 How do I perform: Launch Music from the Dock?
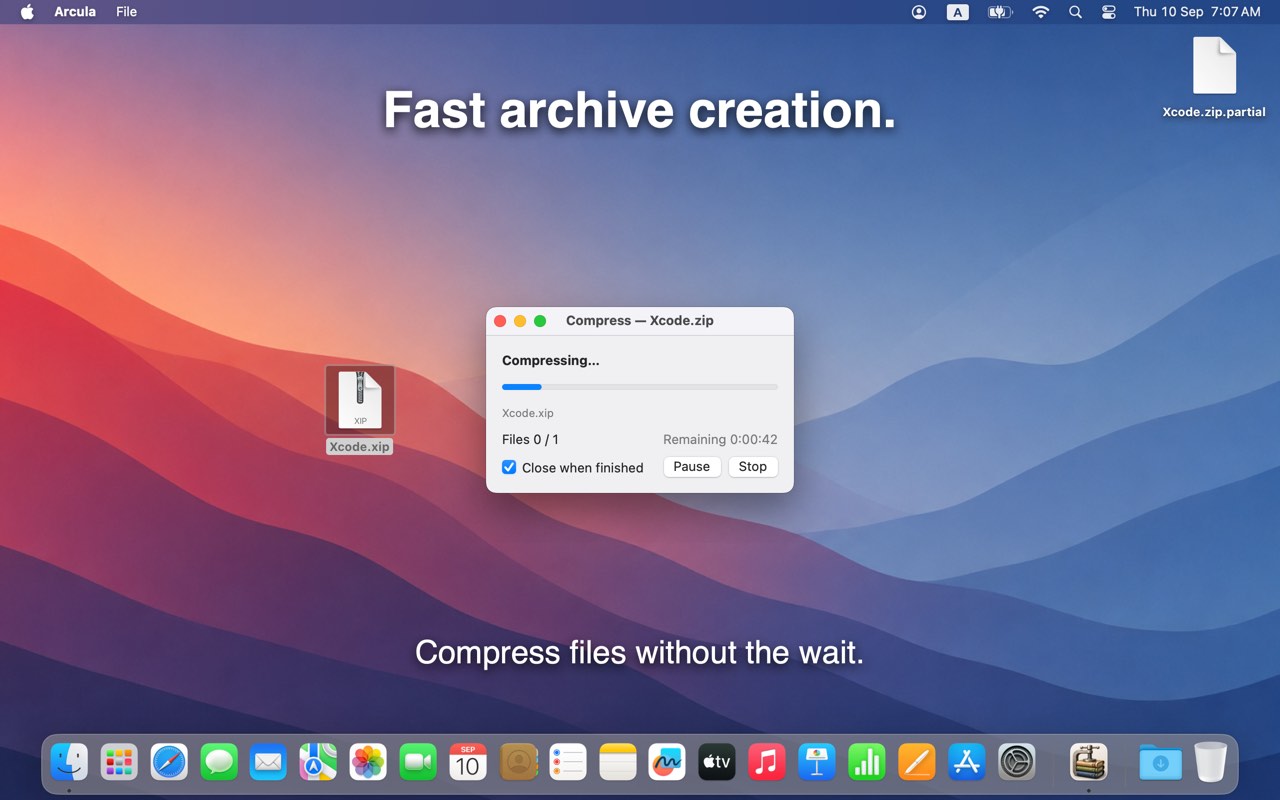click(767, 763)
